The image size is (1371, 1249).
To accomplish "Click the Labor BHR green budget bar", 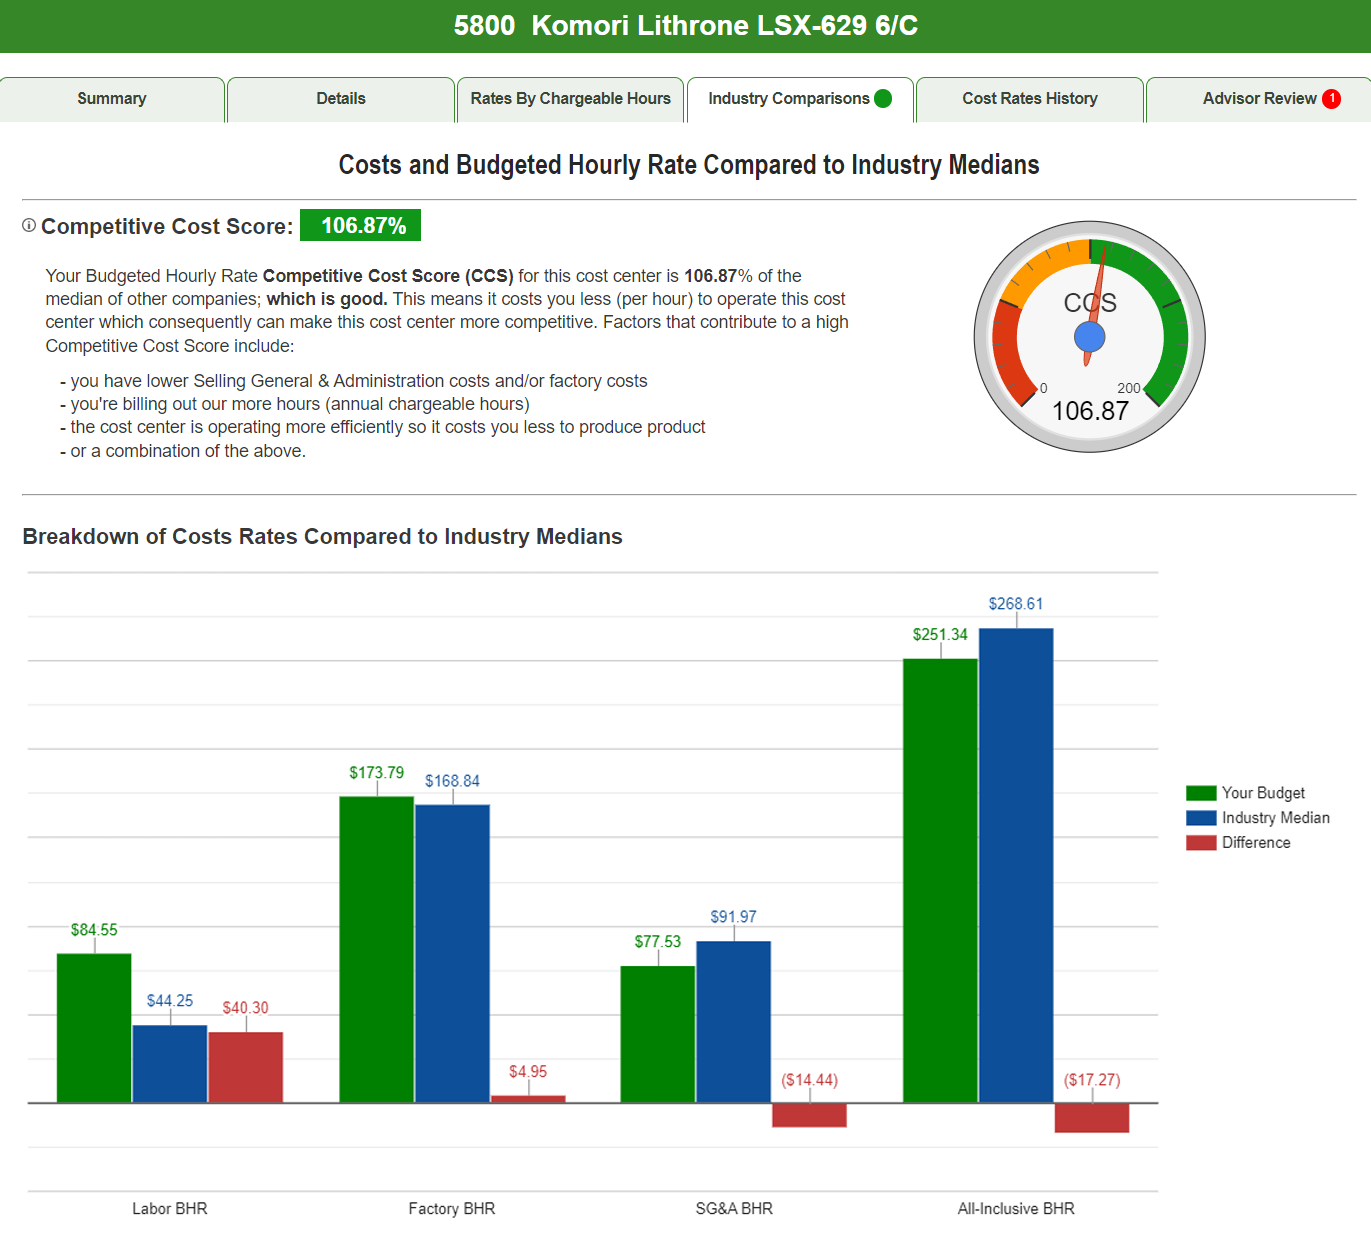I will pyautogui.click(x=94, y=1028).
